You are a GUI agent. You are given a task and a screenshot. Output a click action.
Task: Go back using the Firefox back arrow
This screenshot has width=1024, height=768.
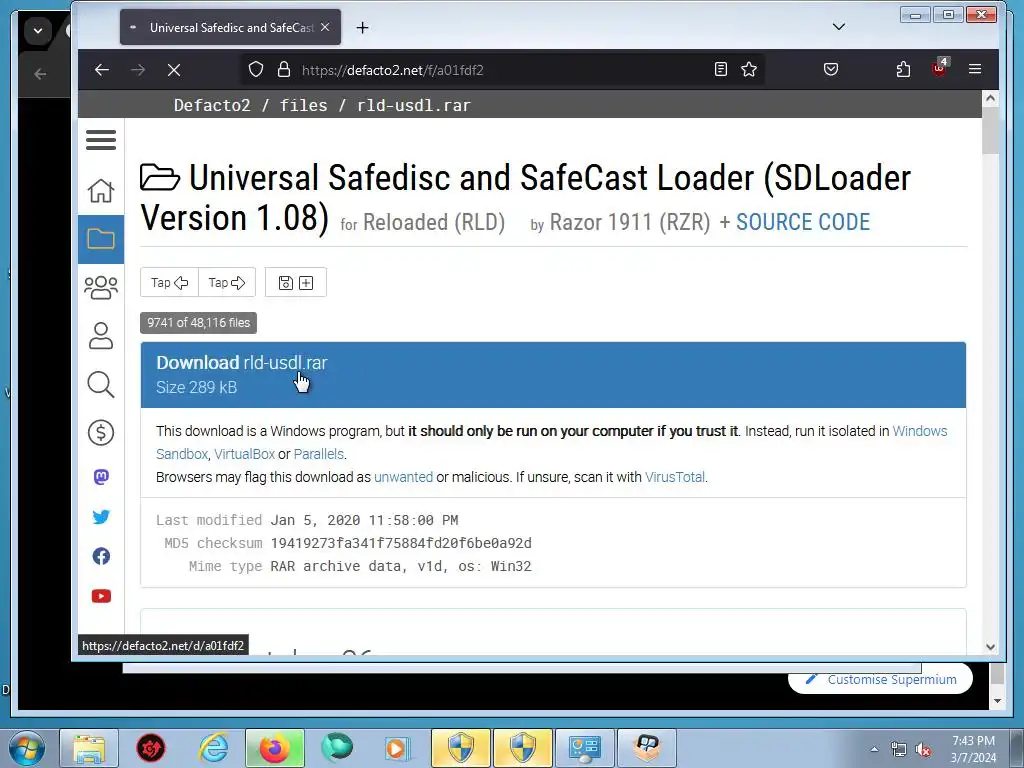click(101, 70)
